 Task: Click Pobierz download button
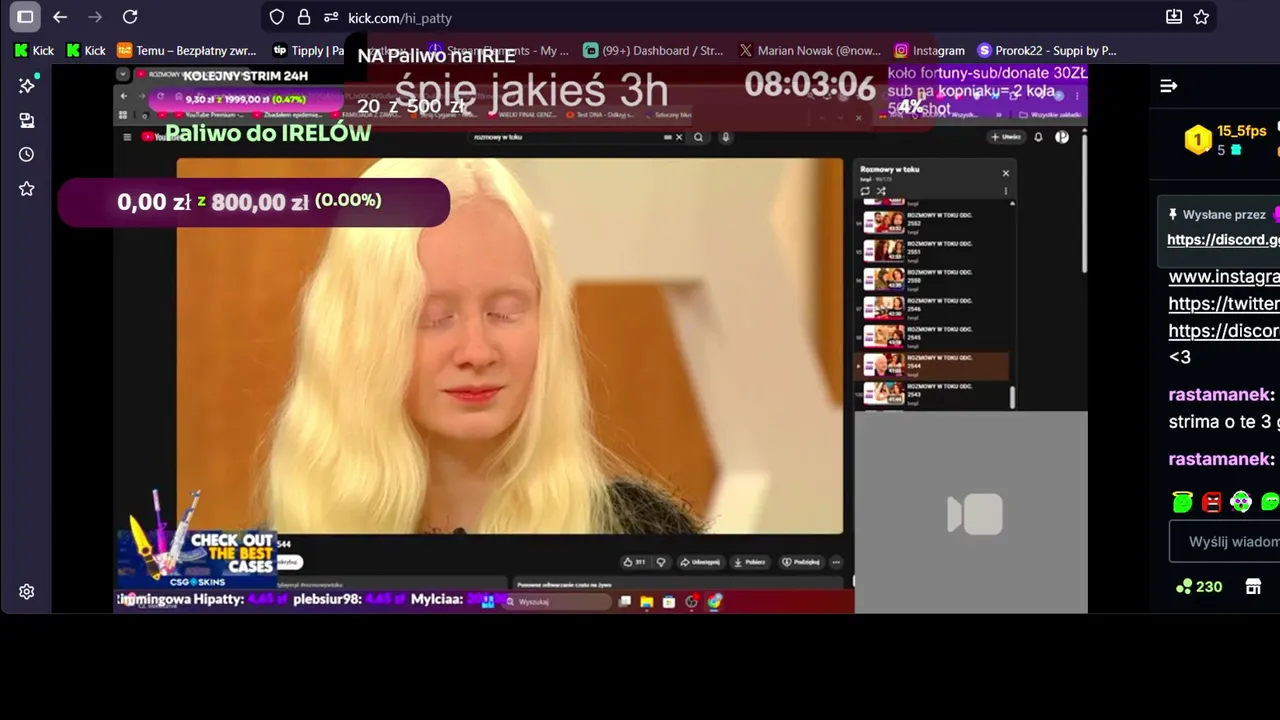click(749, 562)
